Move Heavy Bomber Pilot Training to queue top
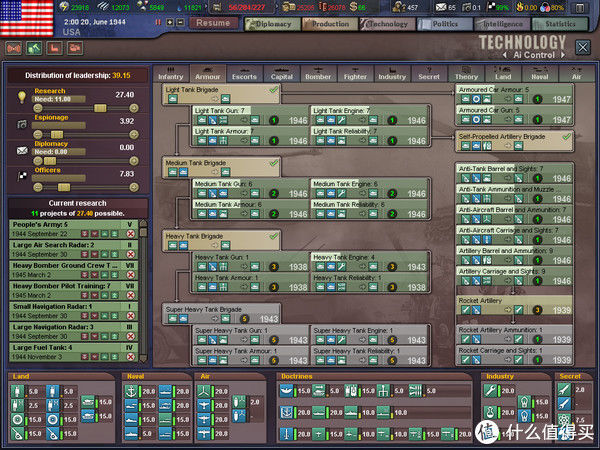The height and width of the screenshot is (450, 600). pyautogui.click(x=114, y=295)
